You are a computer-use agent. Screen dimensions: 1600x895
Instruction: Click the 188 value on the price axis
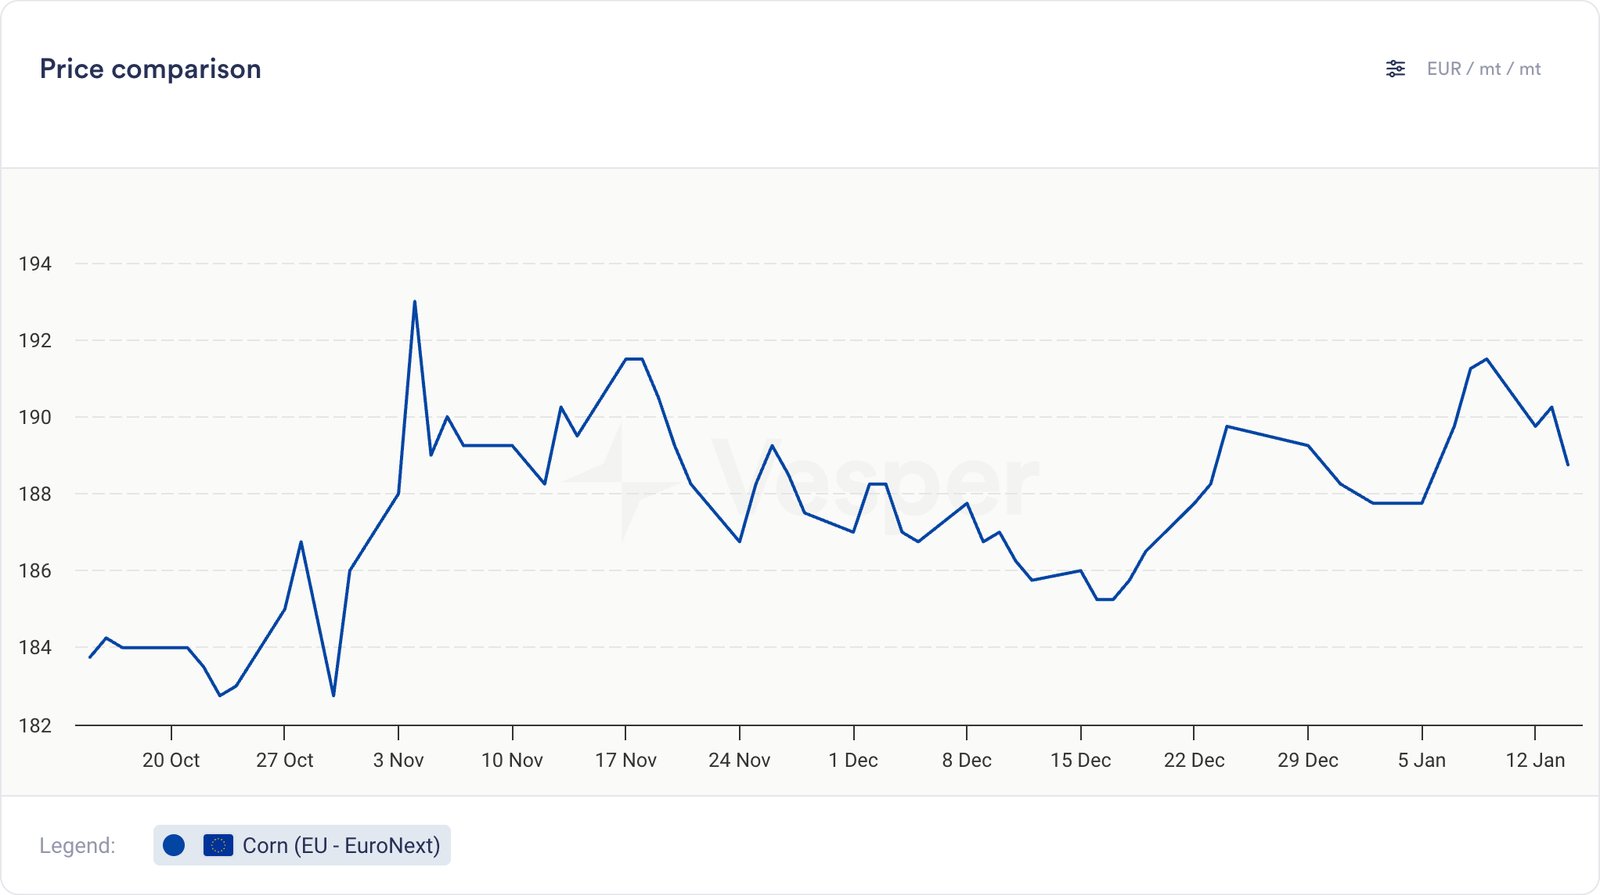click(35, 494)
